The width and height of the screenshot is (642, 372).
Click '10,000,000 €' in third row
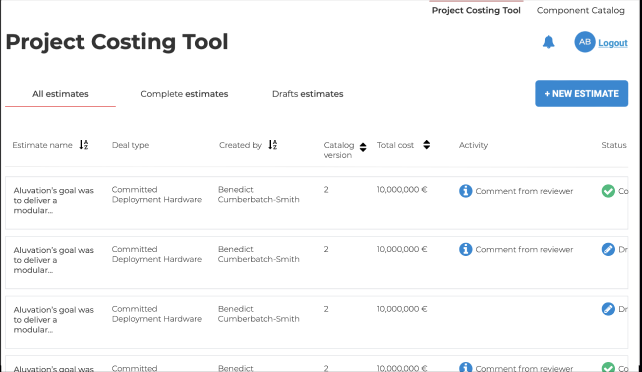[x=402, y=309]
